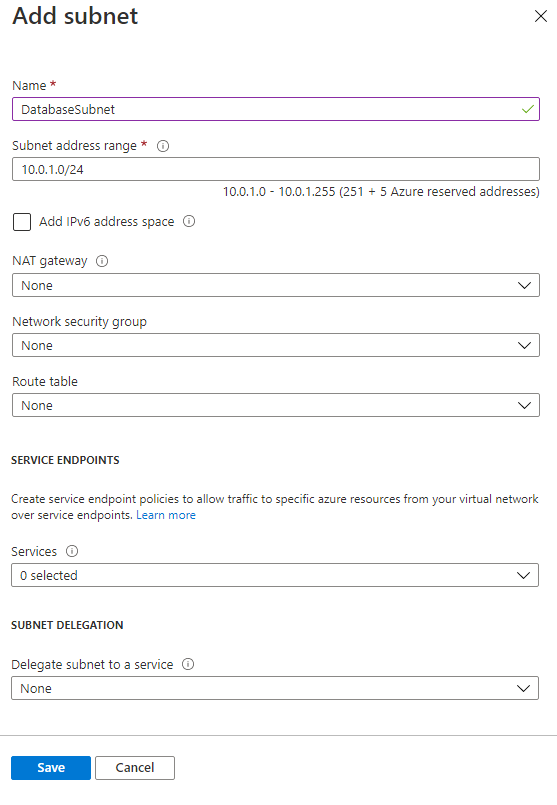The width and height of the screenshot is (557, 805).
Task: Open the NAT gateway dropdown
Action: [276, 285]
